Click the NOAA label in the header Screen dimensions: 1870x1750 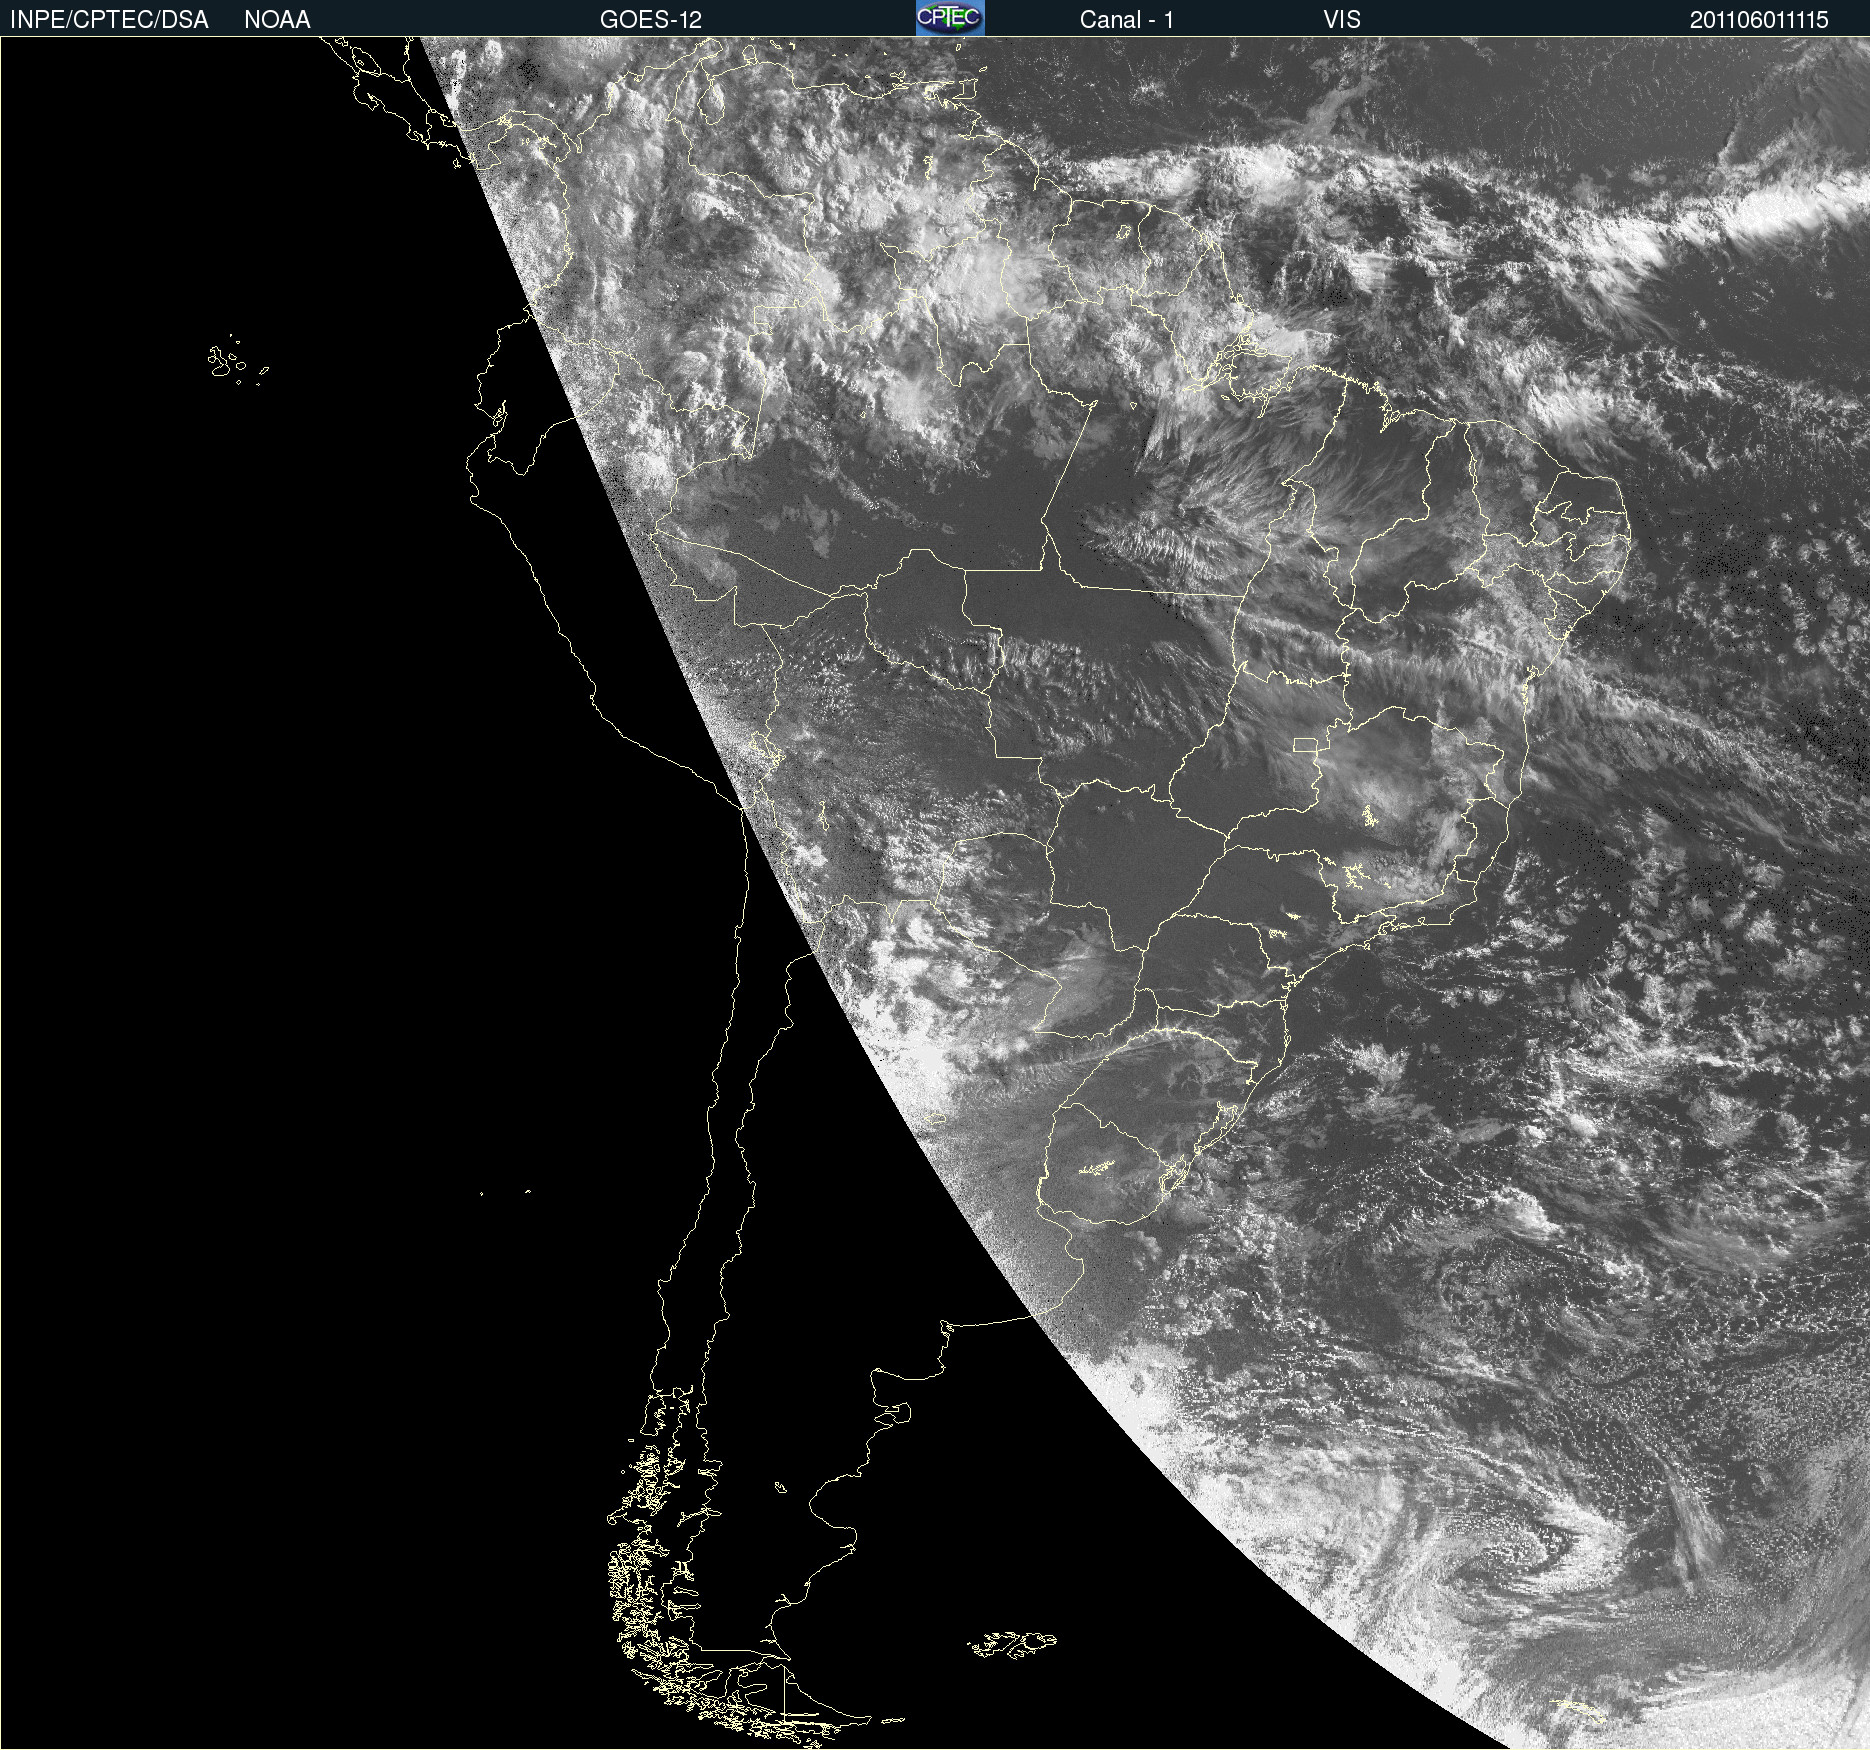[x=277, y=20]
